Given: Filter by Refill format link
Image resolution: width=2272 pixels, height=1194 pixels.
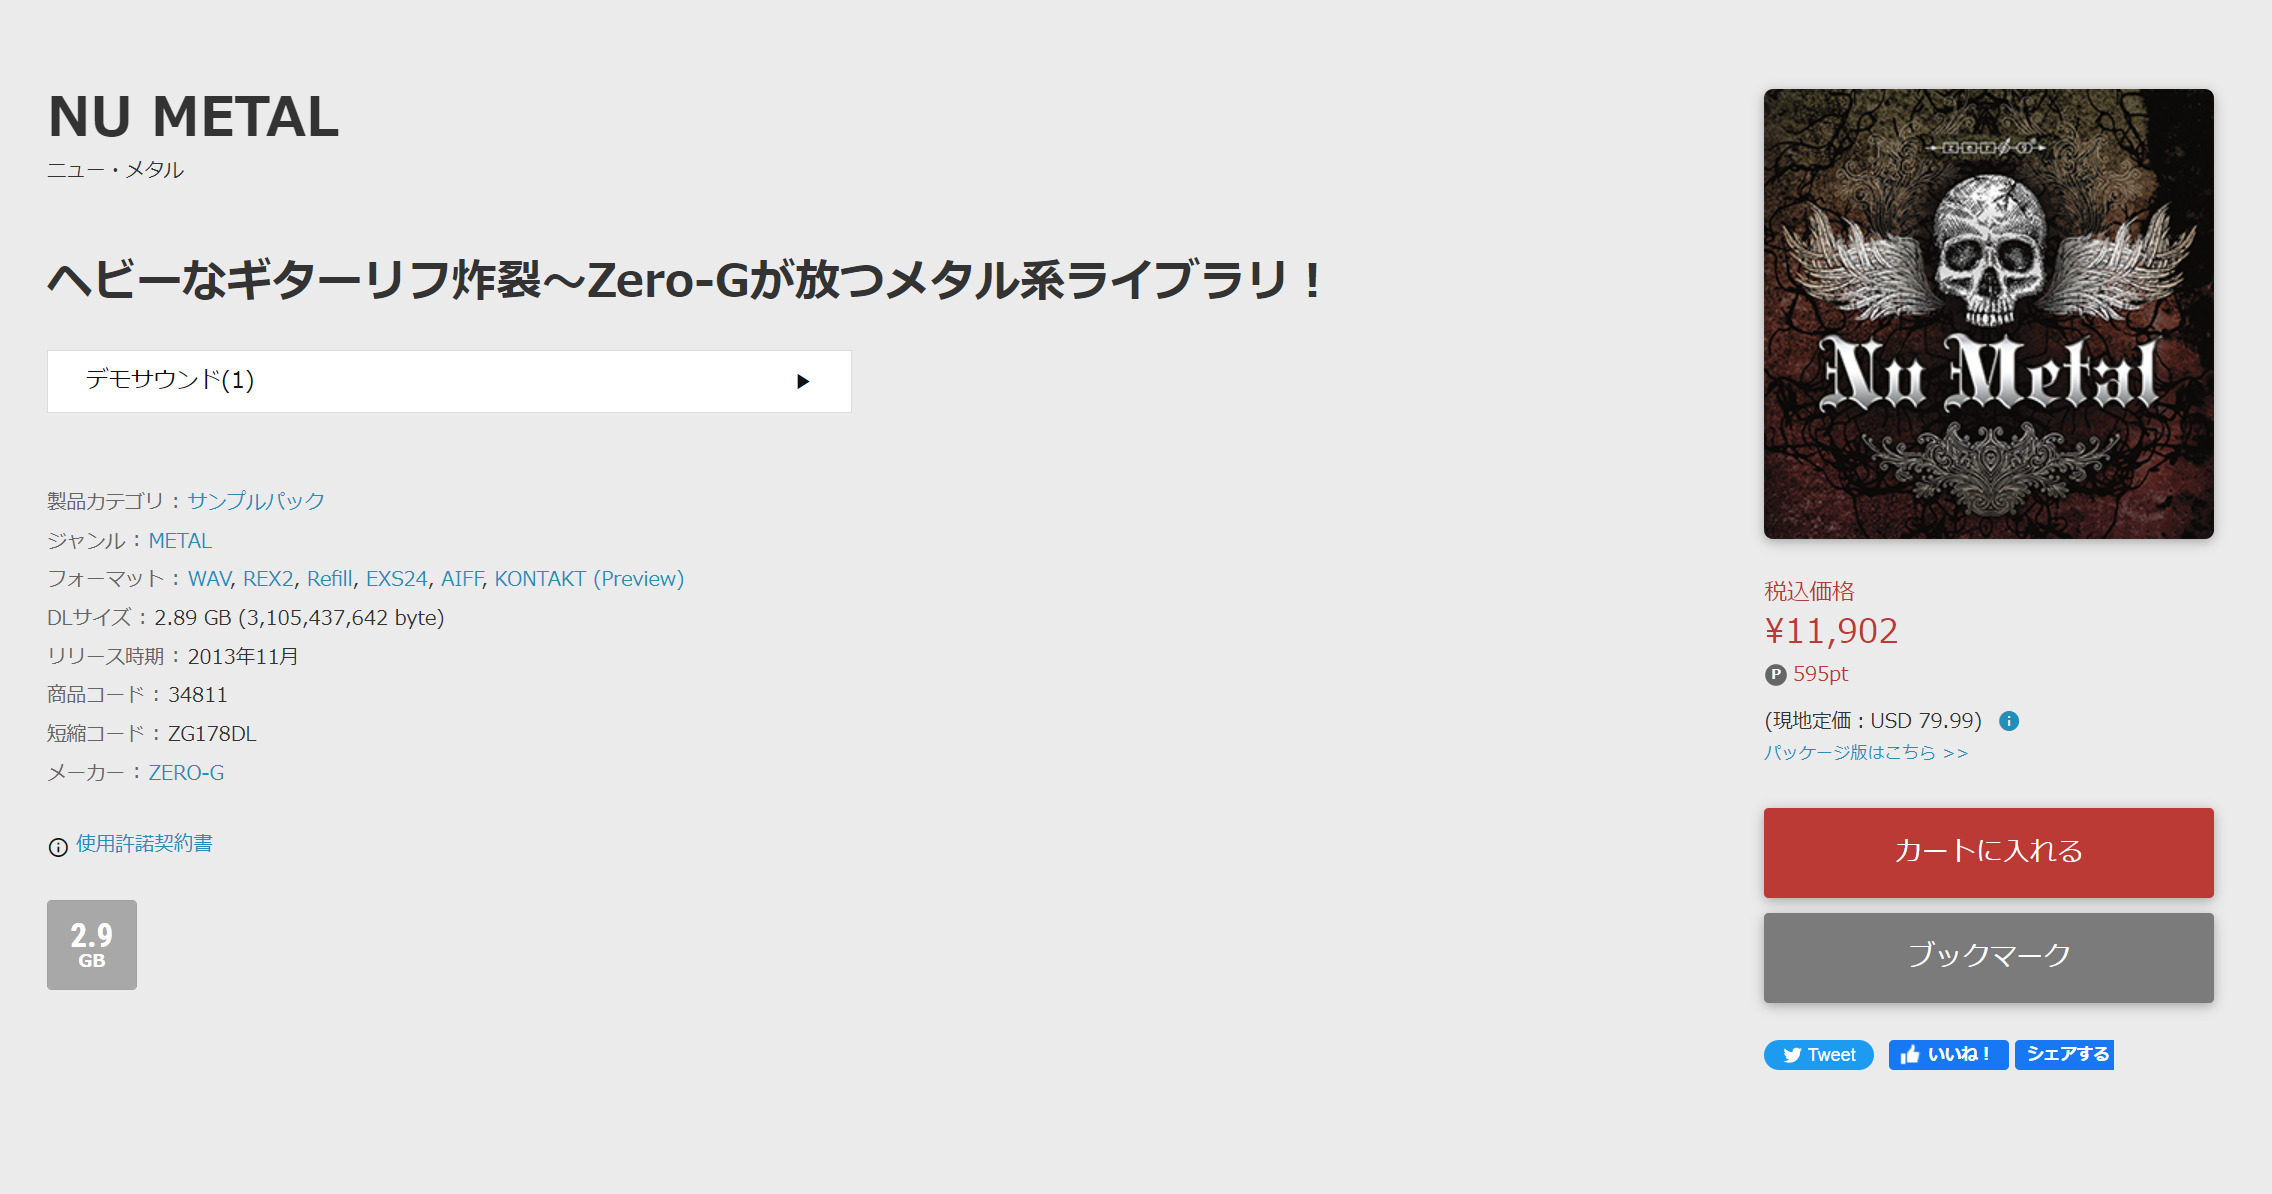Looking at the screenshot, I should [x=329, y=579].
